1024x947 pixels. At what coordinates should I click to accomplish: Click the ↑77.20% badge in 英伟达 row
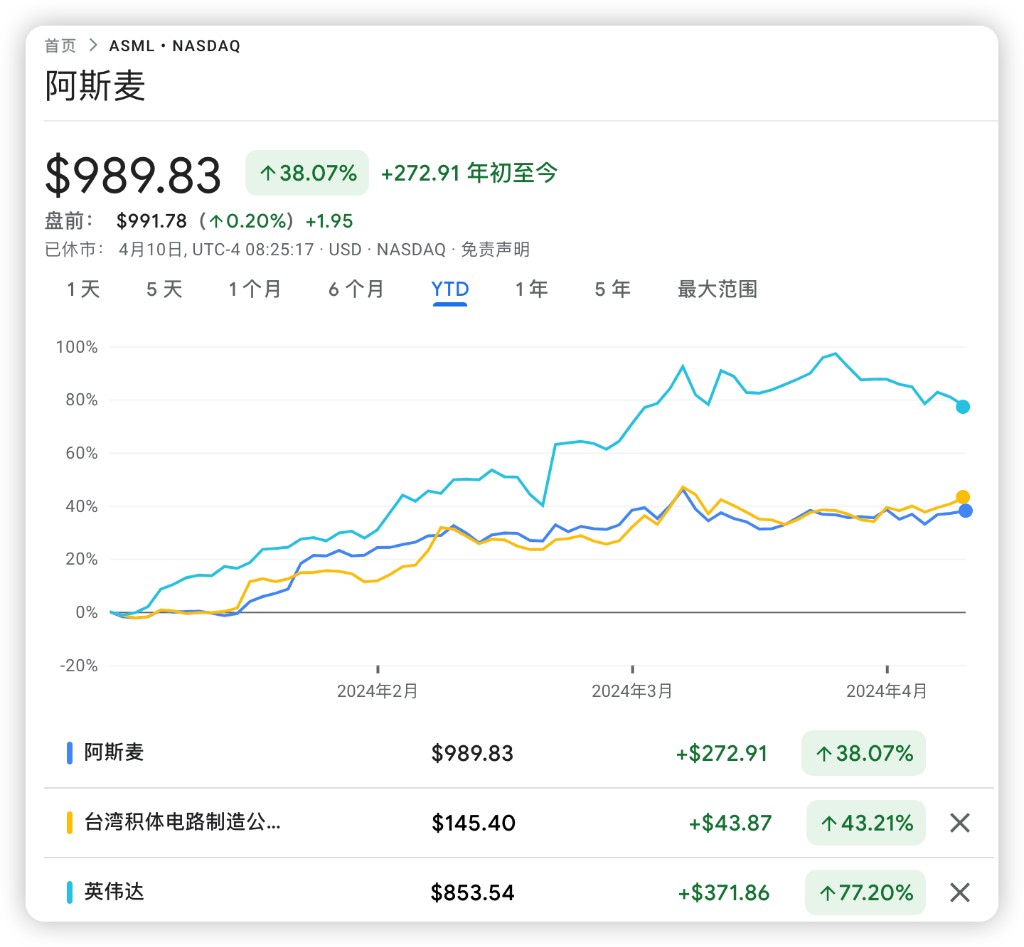(865, 892)
